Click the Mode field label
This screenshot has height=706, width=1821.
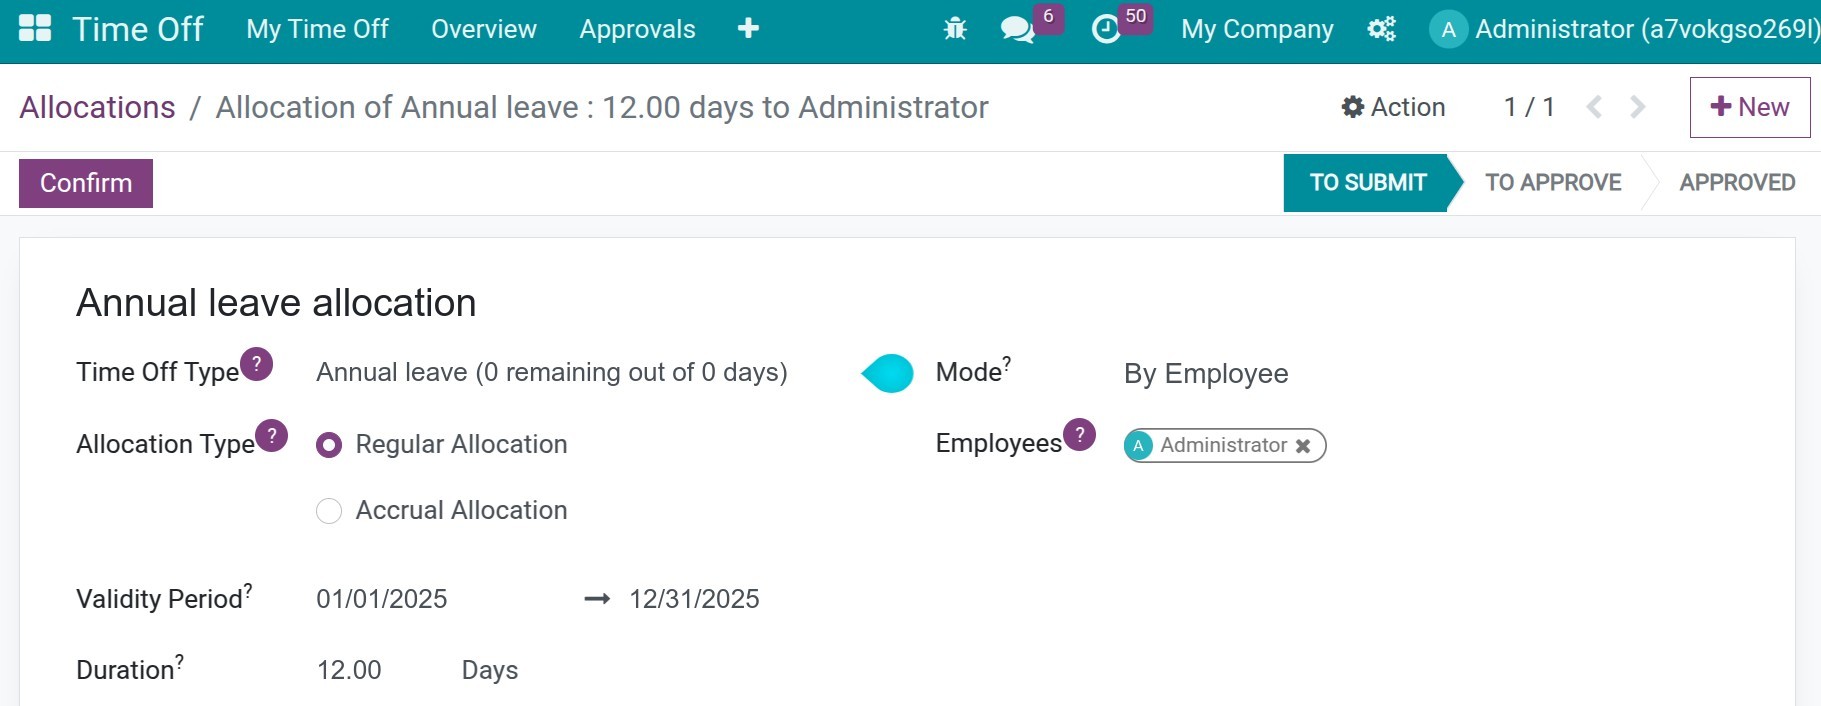coord(969,372)
